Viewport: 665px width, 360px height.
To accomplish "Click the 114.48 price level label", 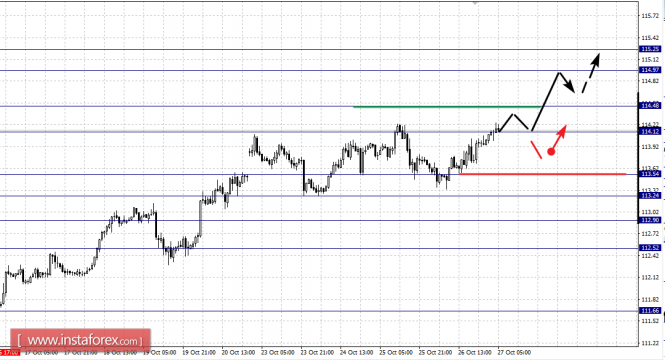I will [x=650, y=106].
